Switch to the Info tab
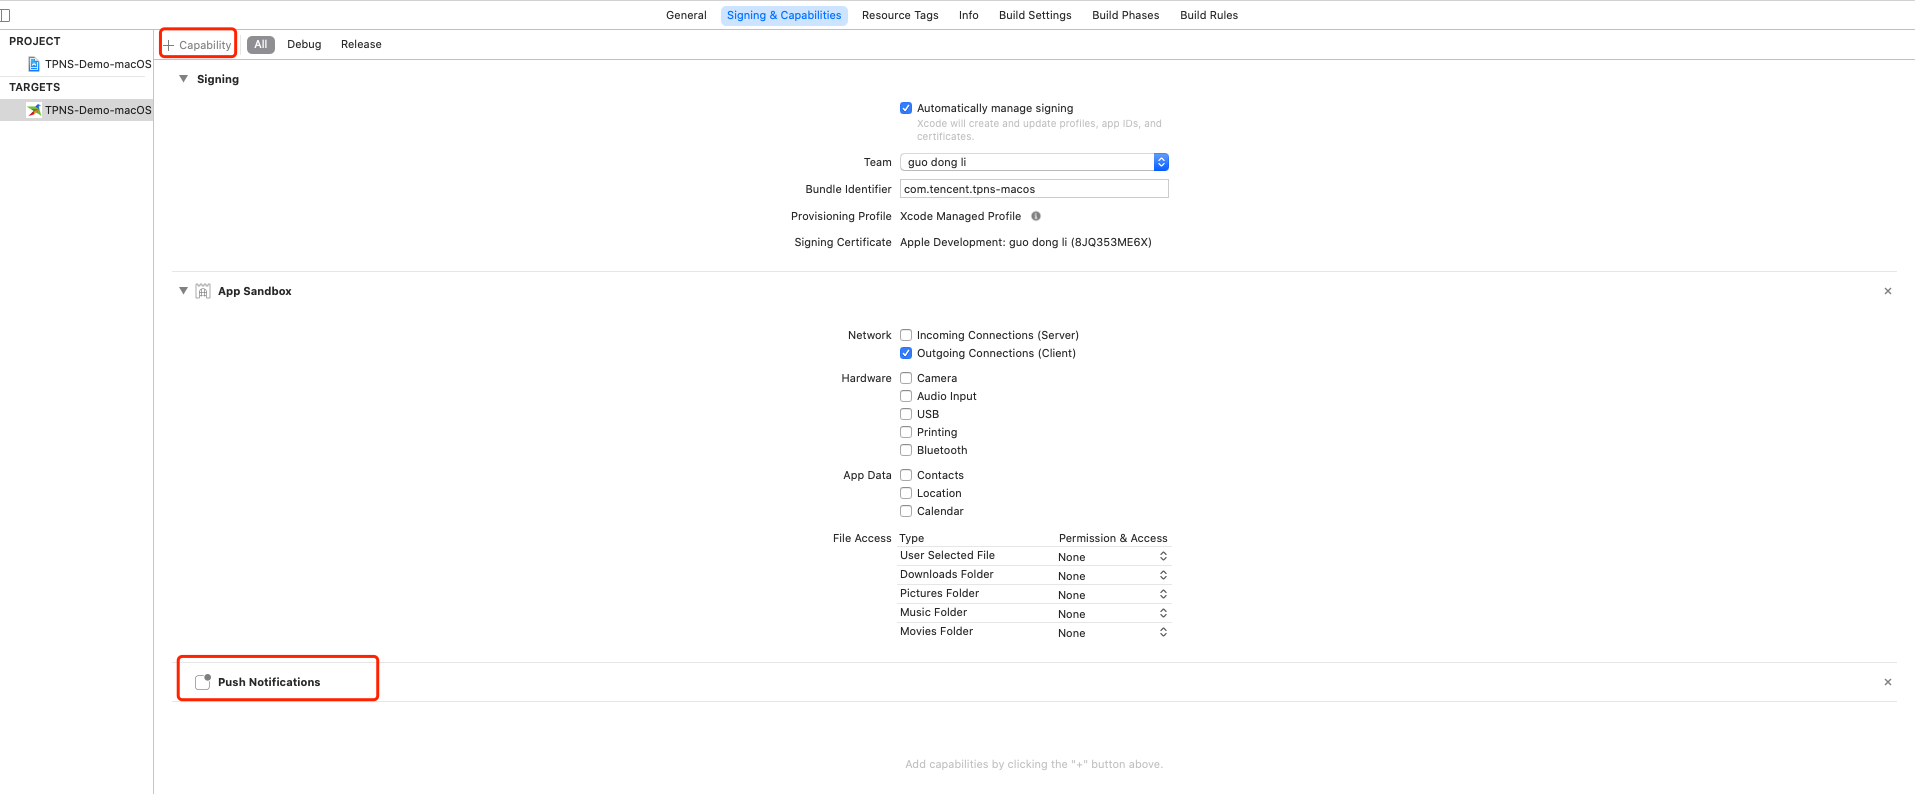Viewport: 1915px width, 794px height. coord(968,15)
